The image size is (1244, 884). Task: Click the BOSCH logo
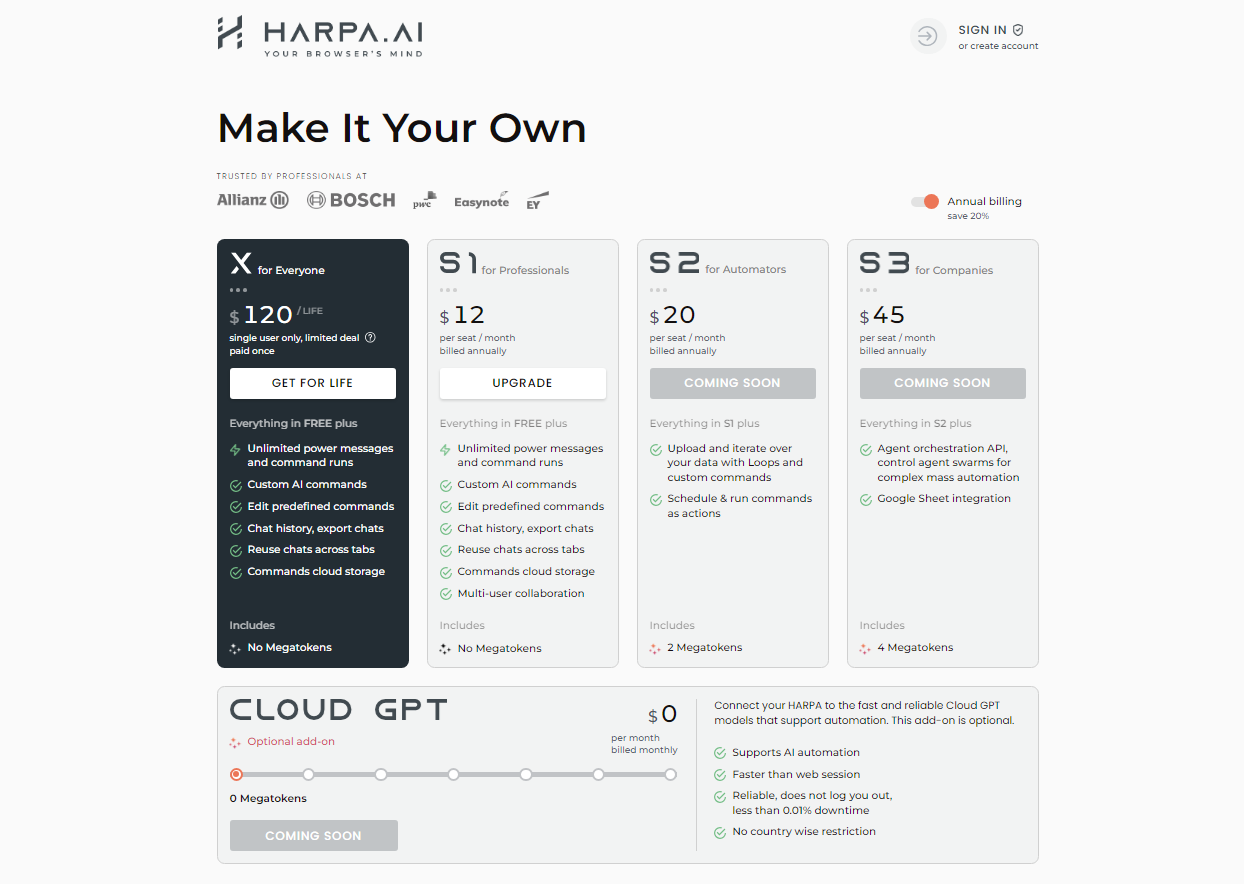[351, 200]
